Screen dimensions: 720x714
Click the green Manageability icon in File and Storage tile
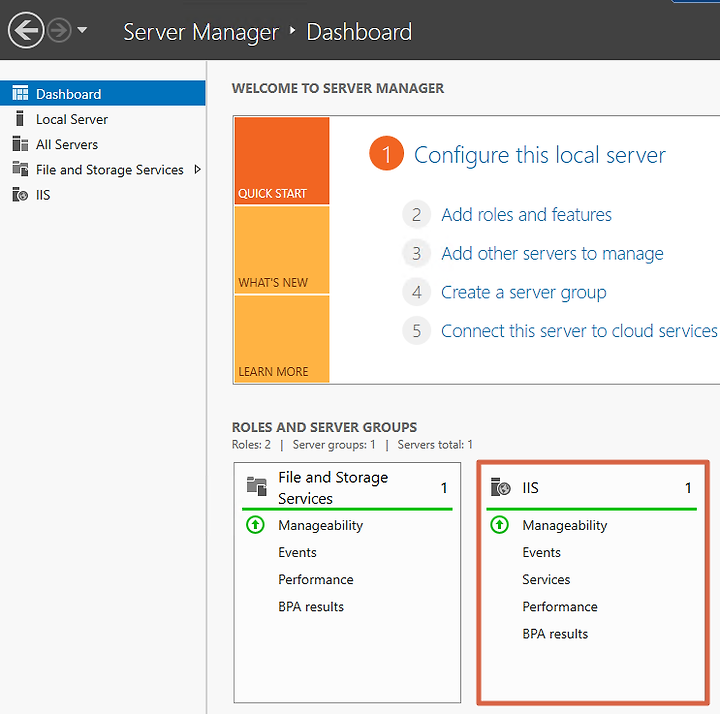point(255,525)
